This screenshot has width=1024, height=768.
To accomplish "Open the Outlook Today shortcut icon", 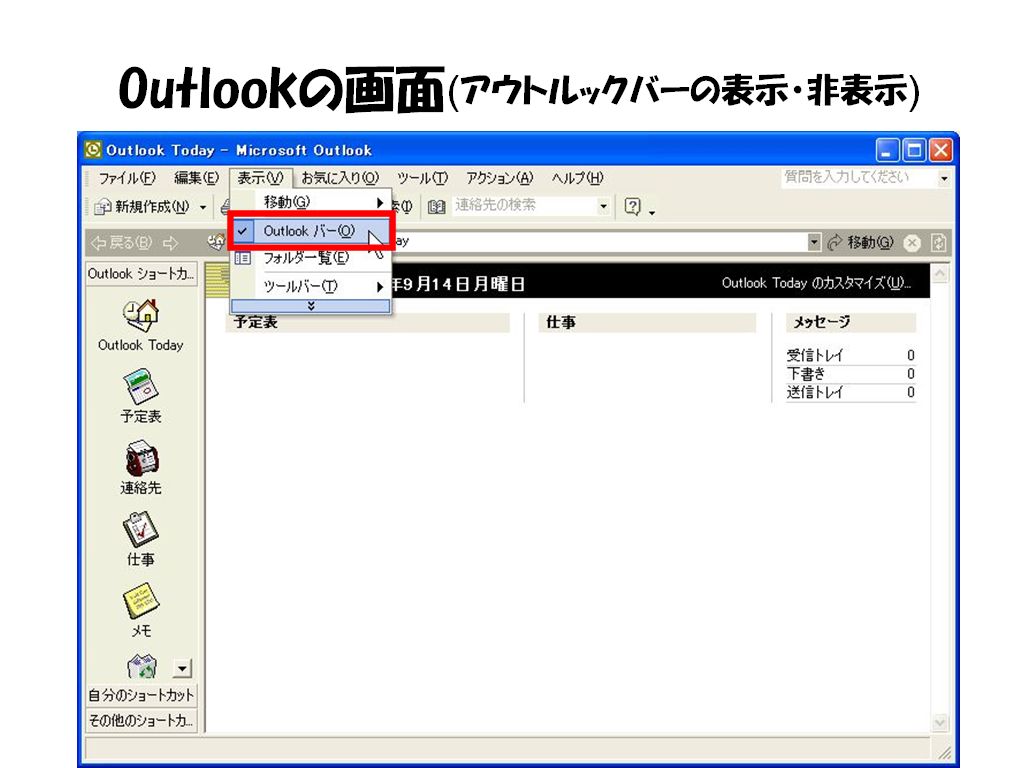I will point(140,315).
